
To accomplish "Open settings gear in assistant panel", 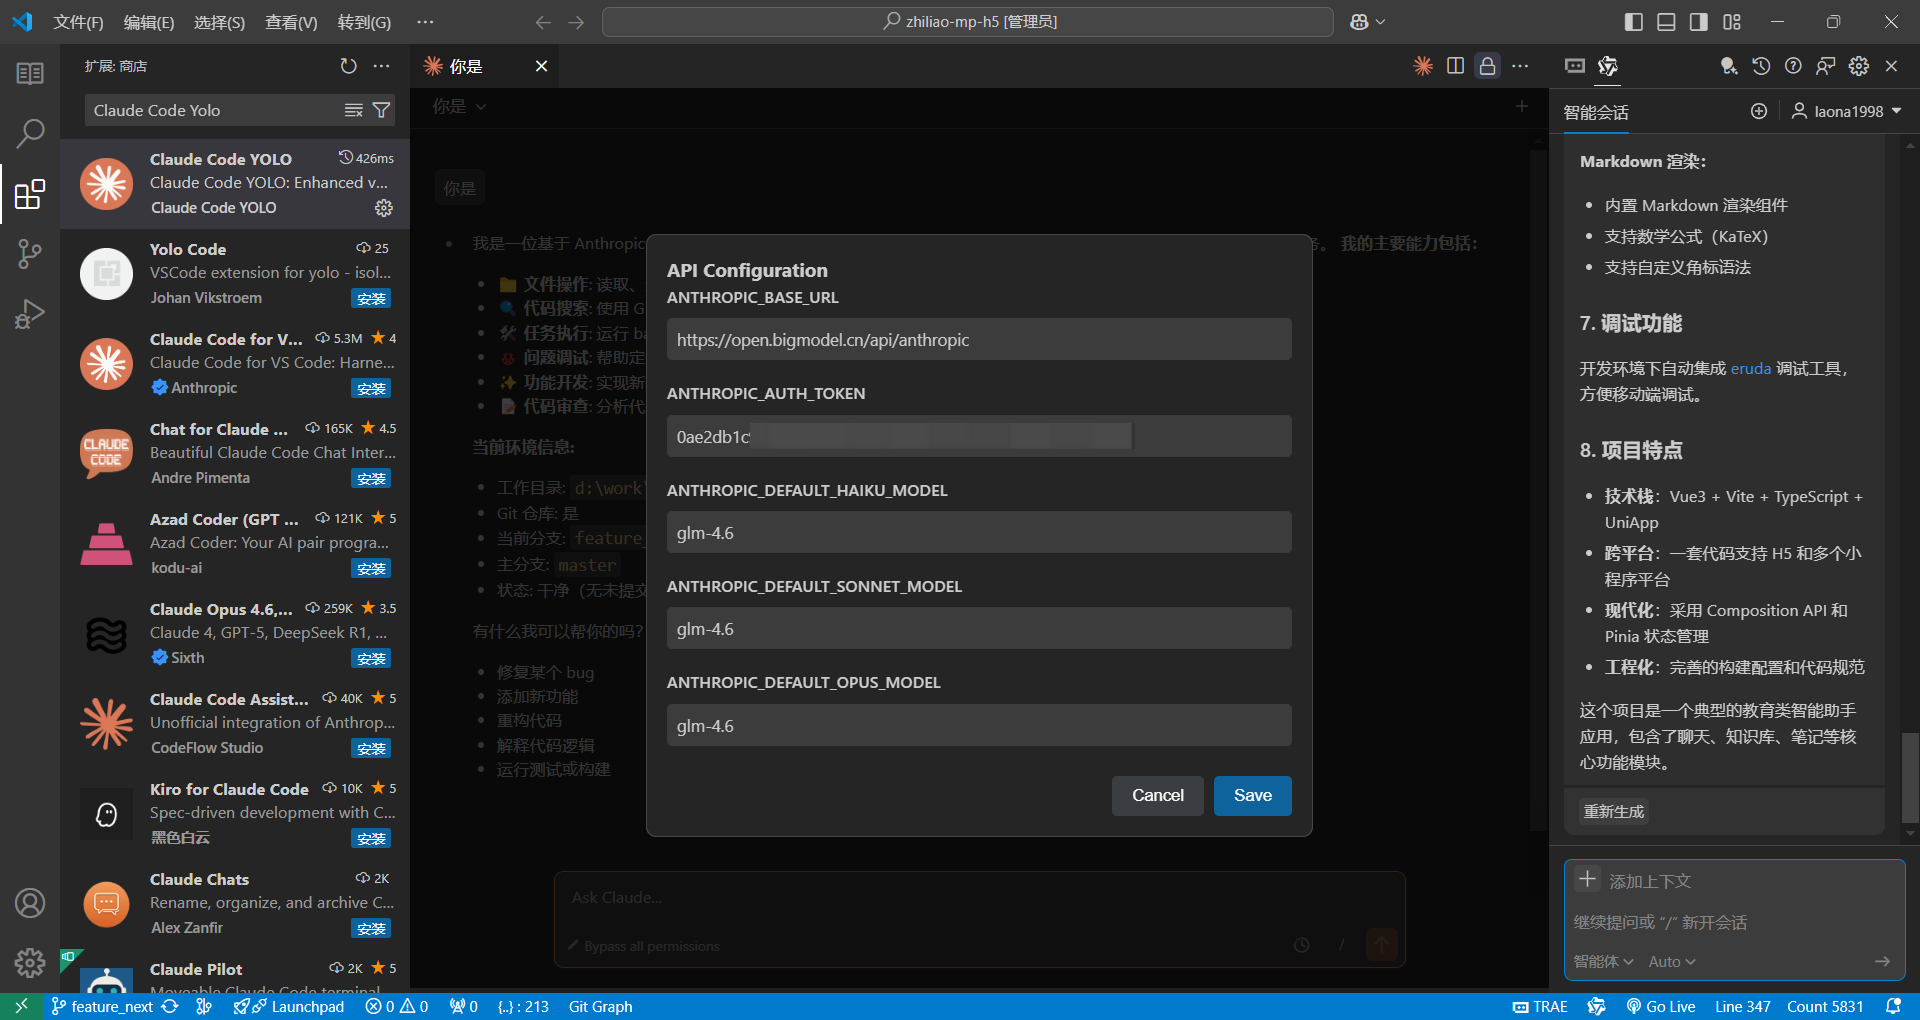I will click(x=1859, y=66).
